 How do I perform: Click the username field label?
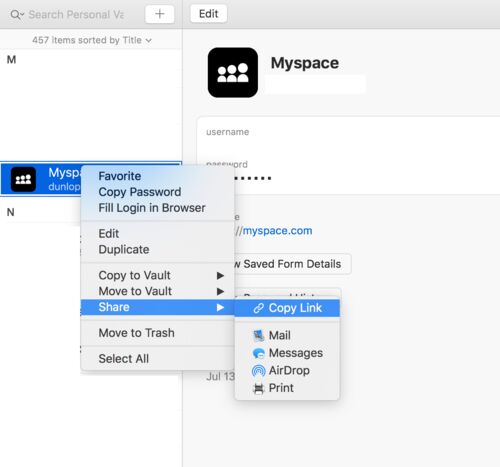[x=228, y=132]
